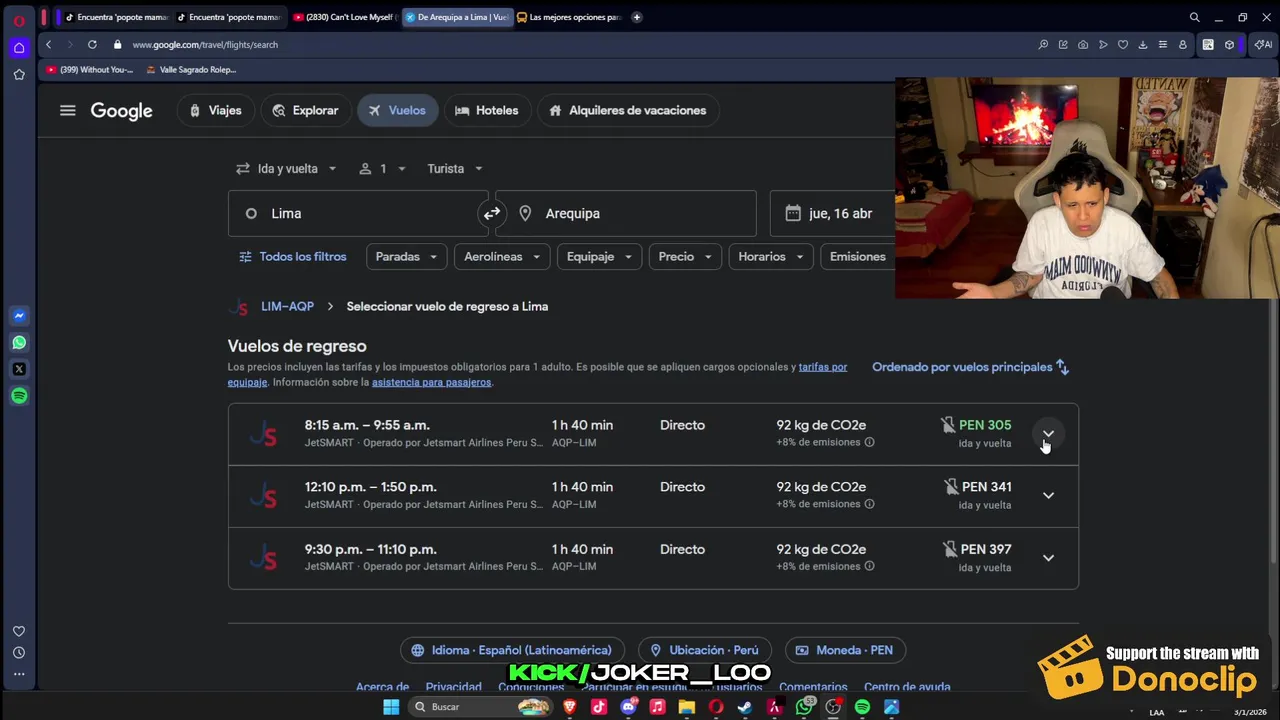Viewport: 1280px width, 720px height.
Task: Open passenger count dropdown
Action: pyautogui.click(x=382, y=168)
